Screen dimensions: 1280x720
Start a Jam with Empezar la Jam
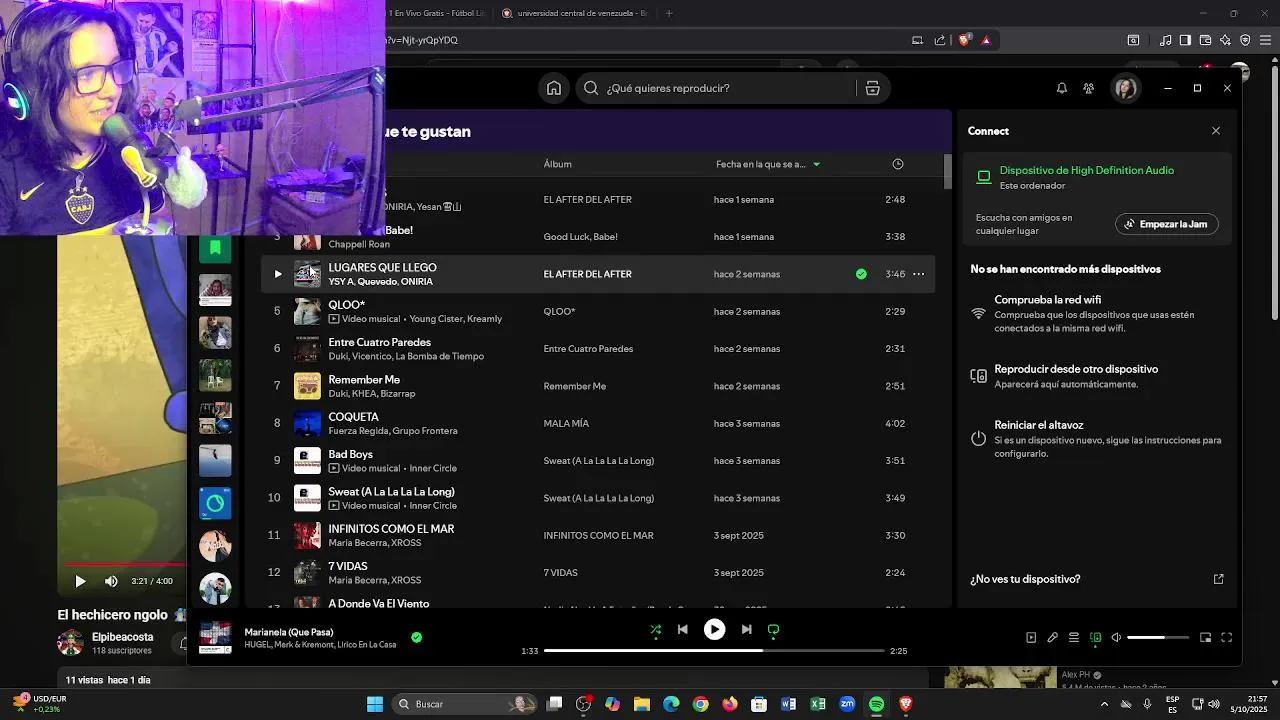coord(1166,224)
